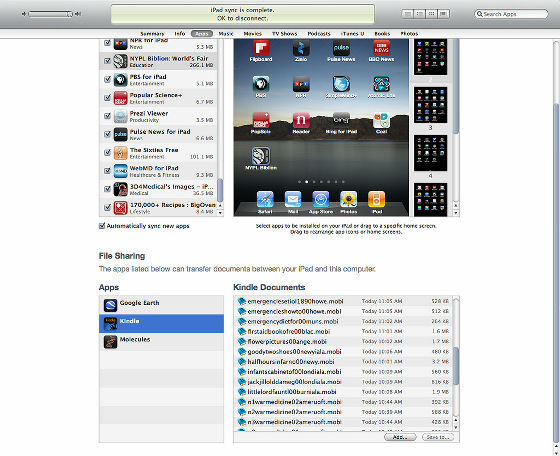Toggle the 170,000+ Recipes : BigOven checkbox

107,207
